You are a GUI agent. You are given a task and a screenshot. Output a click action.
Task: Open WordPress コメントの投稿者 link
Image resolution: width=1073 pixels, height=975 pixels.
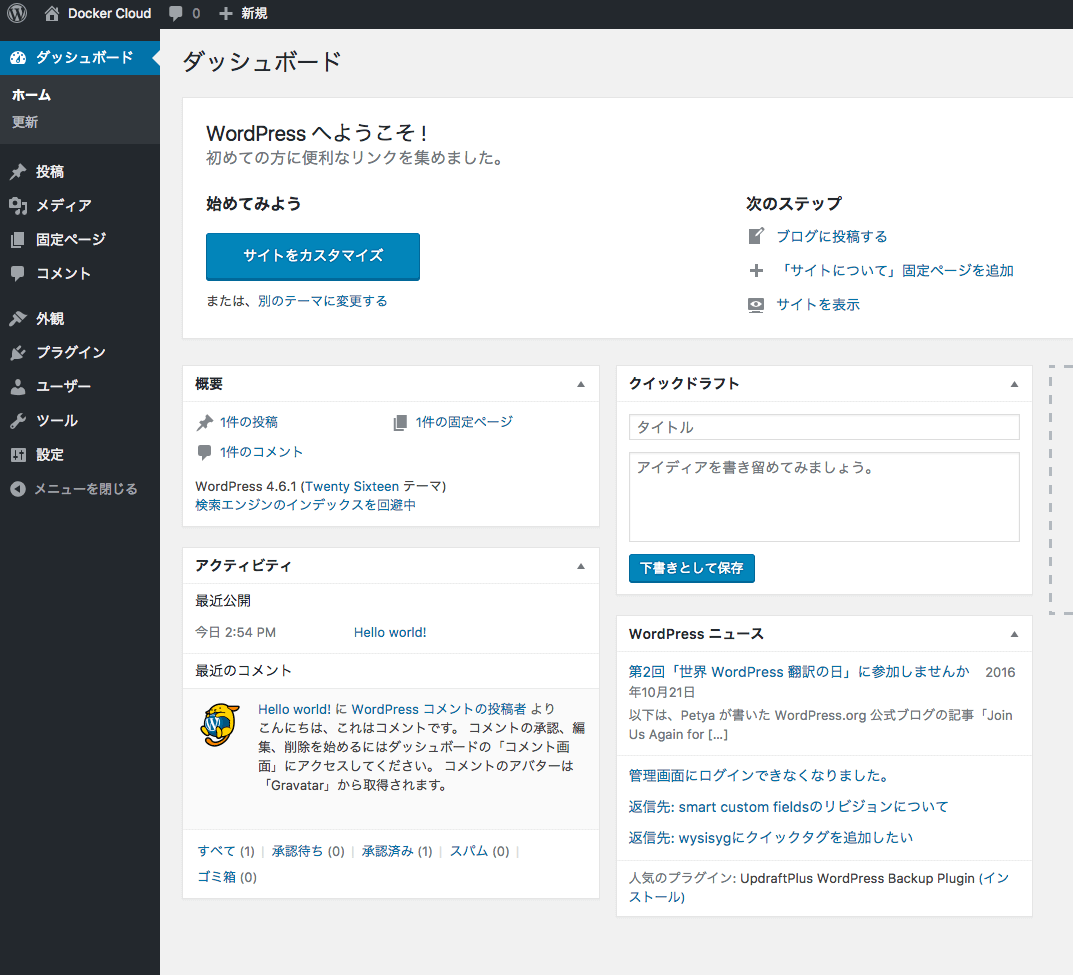439,710
